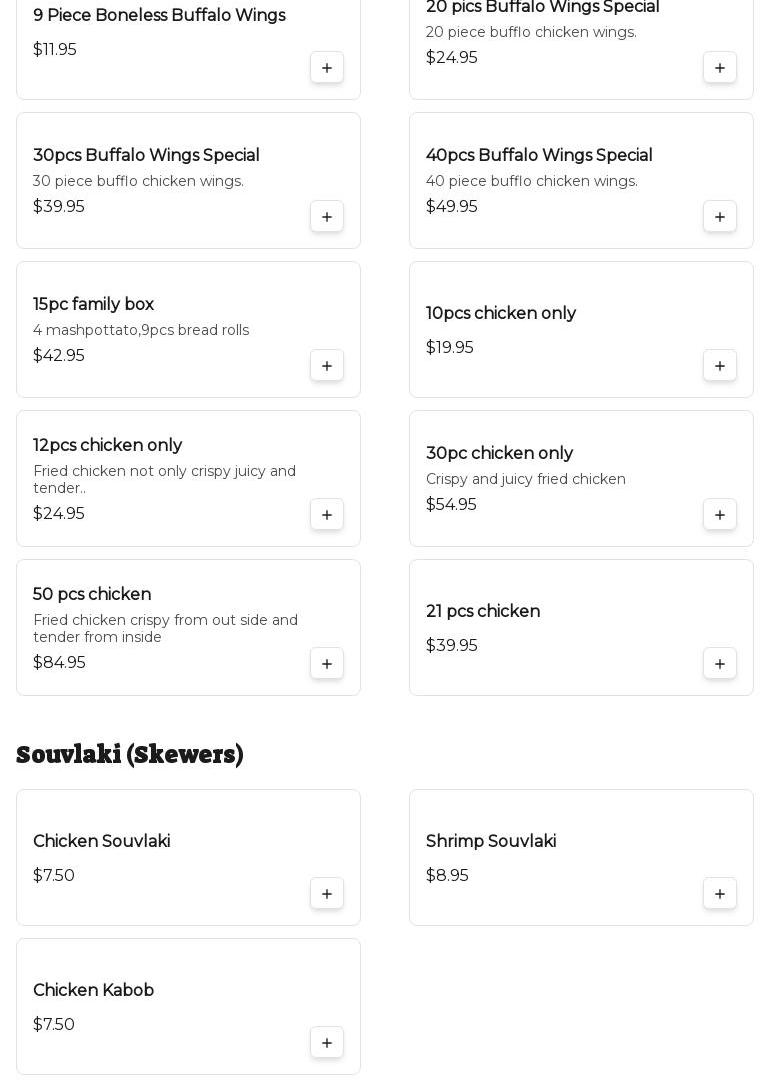Viewport: 770px width, 1083px height.
Task: Add 40pcs Buffalo Wings Special to cart
Action: [x=720, y=217]
